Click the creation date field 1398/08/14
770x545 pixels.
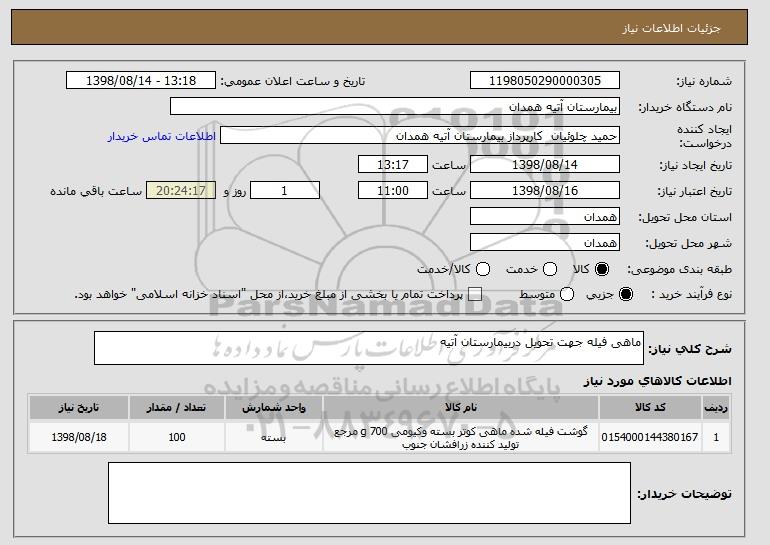point(545,164)
